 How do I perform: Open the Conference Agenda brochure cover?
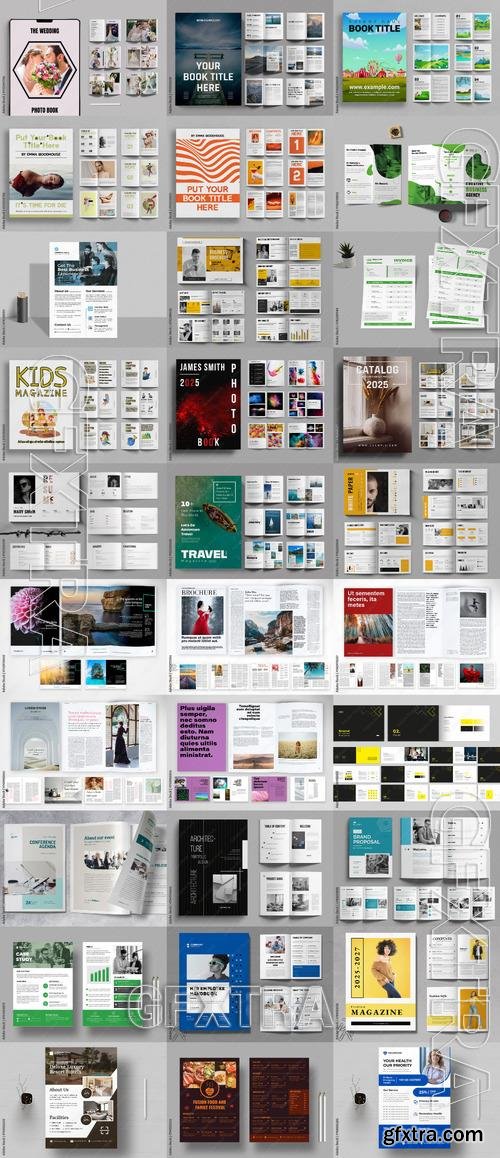pyautogui.click(x=35, y=868)
